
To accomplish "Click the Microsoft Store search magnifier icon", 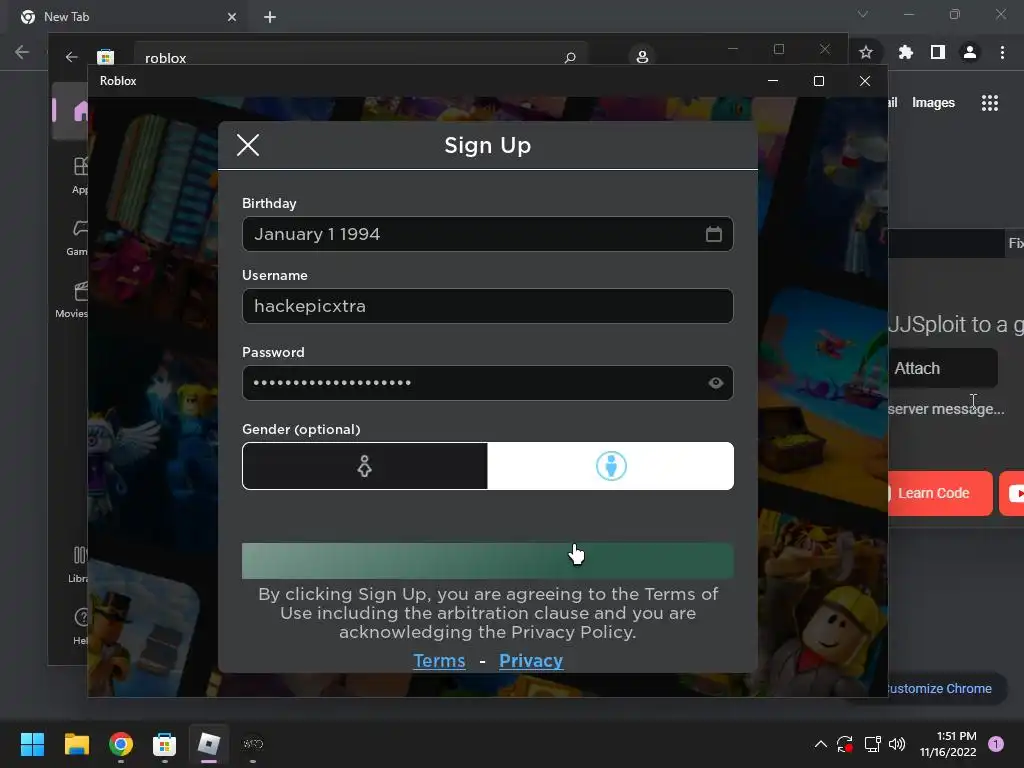I will [x=570, y=57].
